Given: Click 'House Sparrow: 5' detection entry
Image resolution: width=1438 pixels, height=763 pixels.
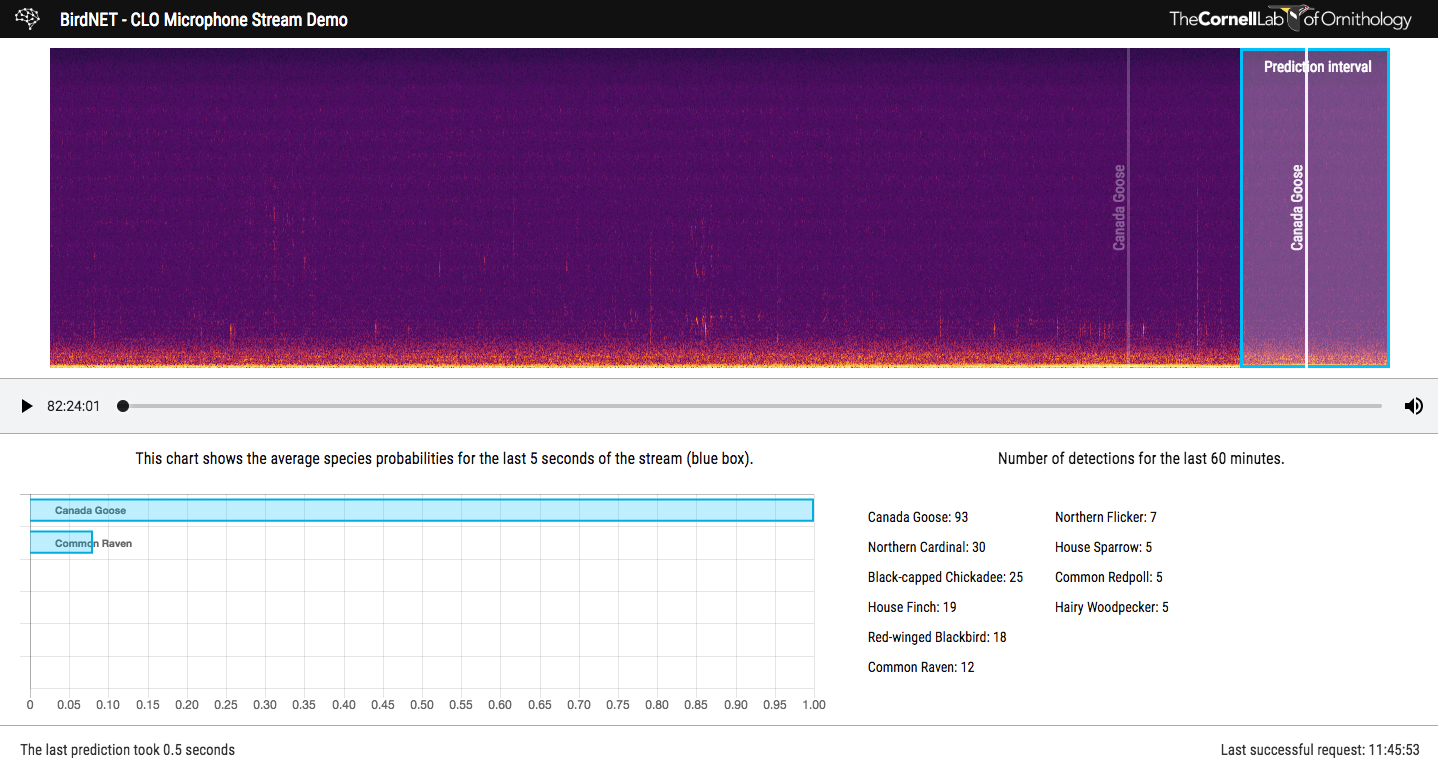Looking at the screenshot, I should (1103, 547).
